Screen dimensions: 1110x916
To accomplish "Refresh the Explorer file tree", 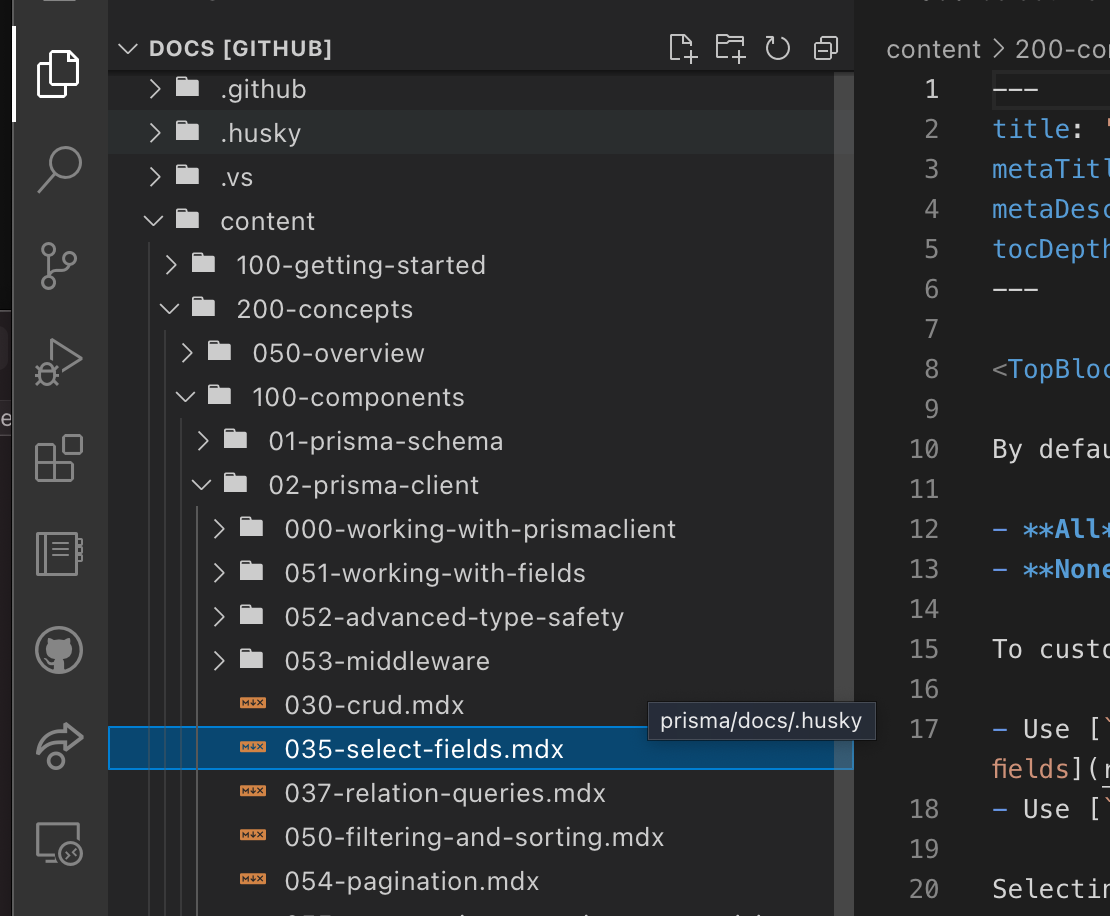I will [778, 47].
